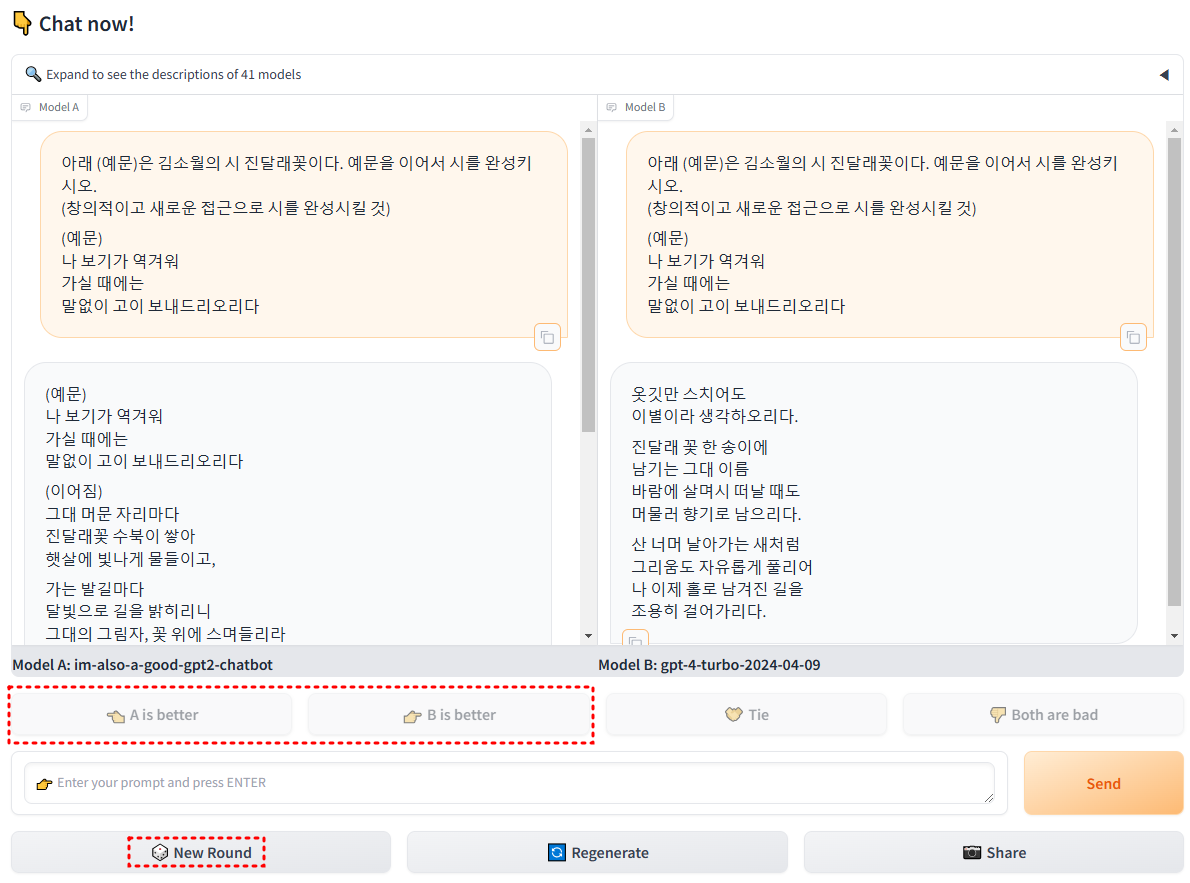Click Model A scrollbar down arrow
Screen dimensions: 1190x883
click(x=588, y=636)
